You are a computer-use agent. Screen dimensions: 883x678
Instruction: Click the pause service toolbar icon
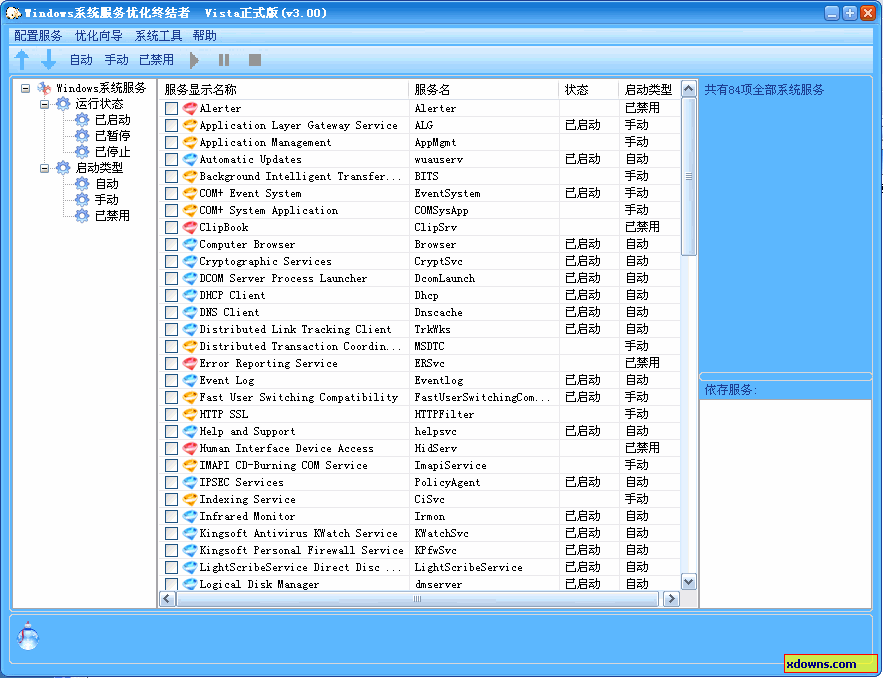pos(224,60)
